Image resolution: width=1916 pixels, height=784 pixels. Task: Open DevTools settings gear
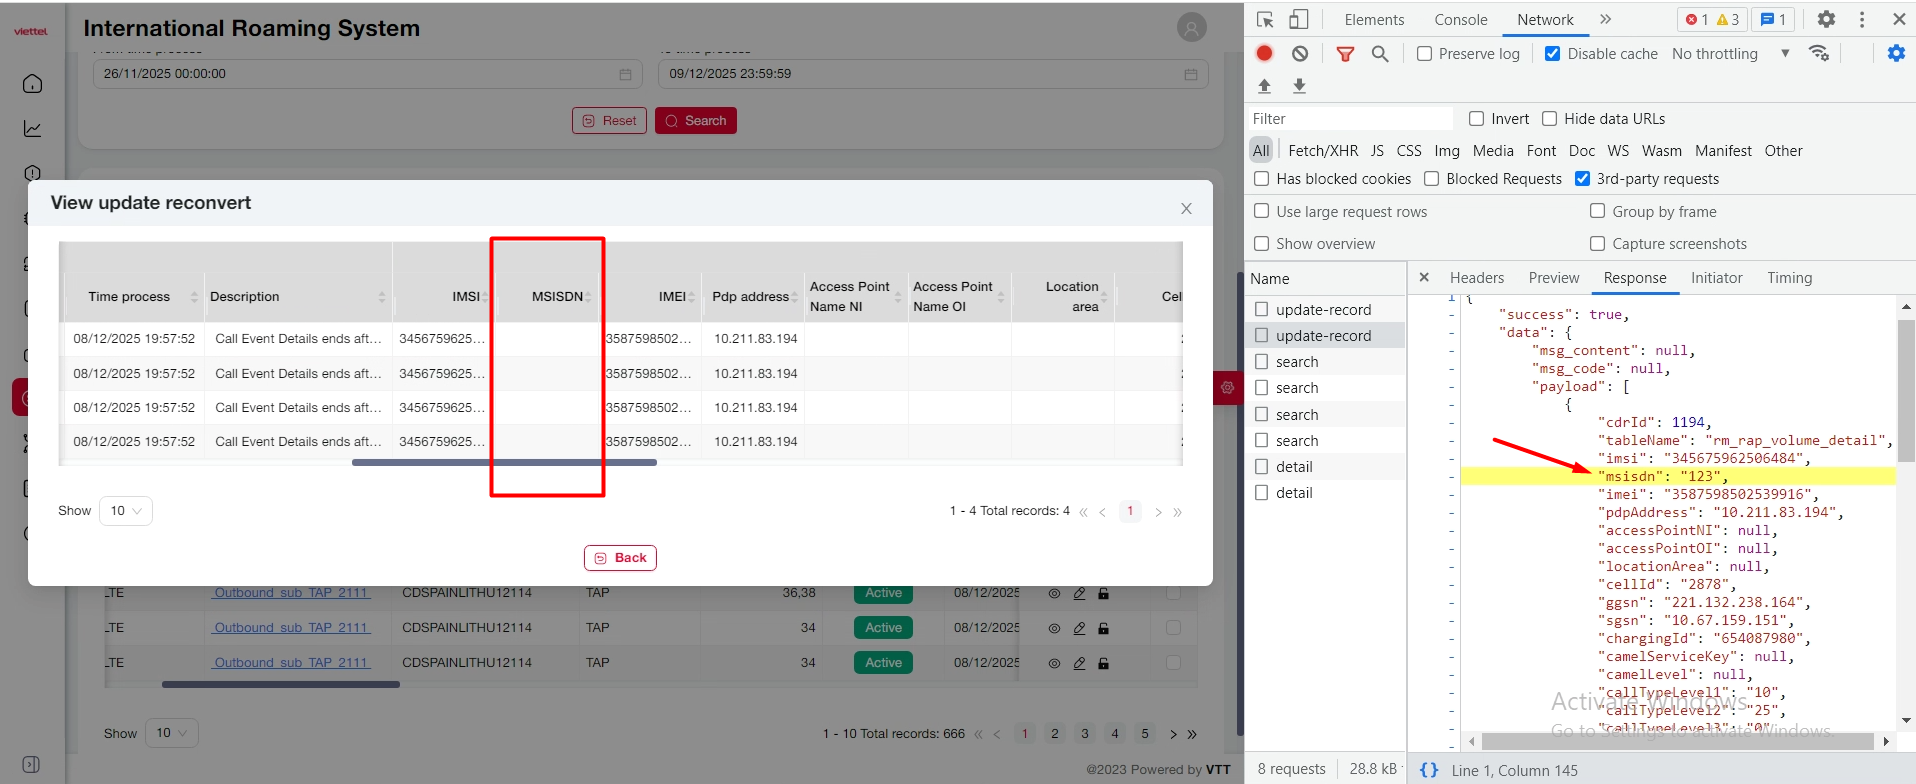pos(1826,20)
